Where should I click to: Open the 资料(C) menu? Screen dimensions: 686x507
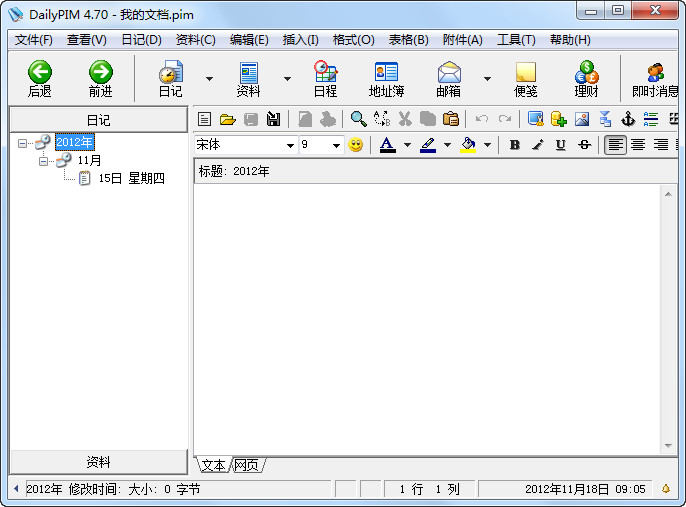tap(196, 40)
